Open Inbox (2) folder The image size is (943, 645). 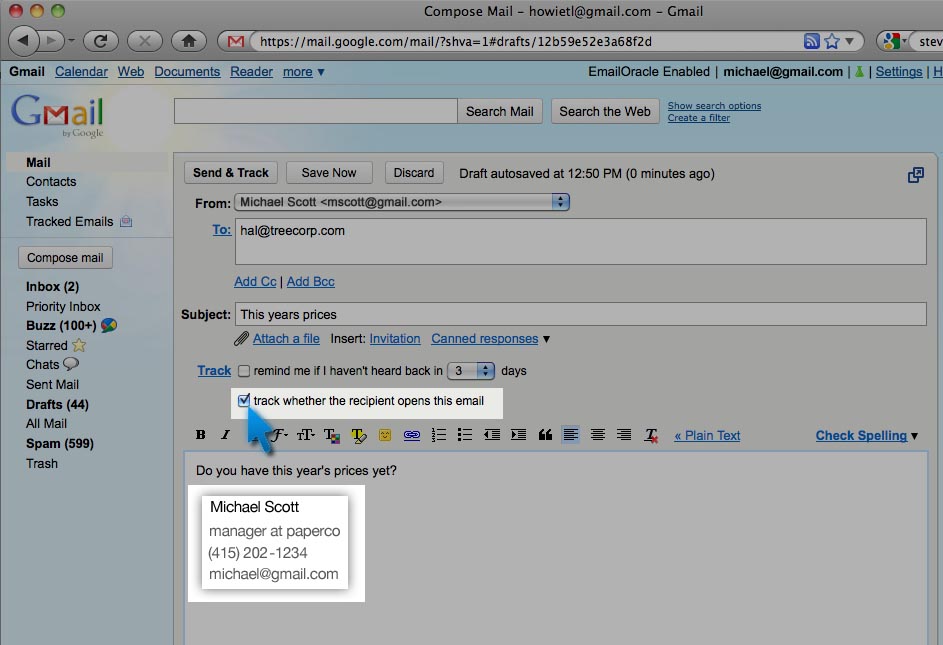[x=52, y=286]
